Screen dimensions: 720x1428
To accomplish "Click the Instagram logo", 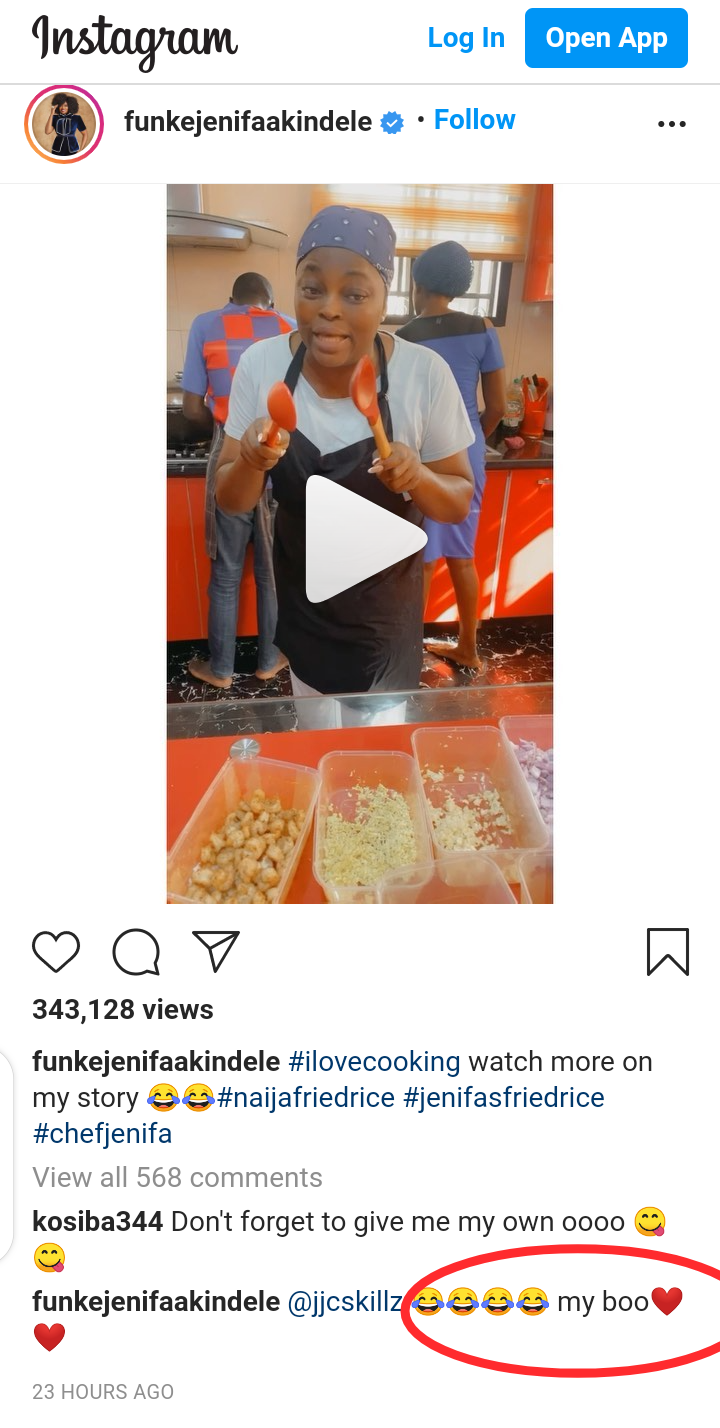I will (x=135, y=40).
